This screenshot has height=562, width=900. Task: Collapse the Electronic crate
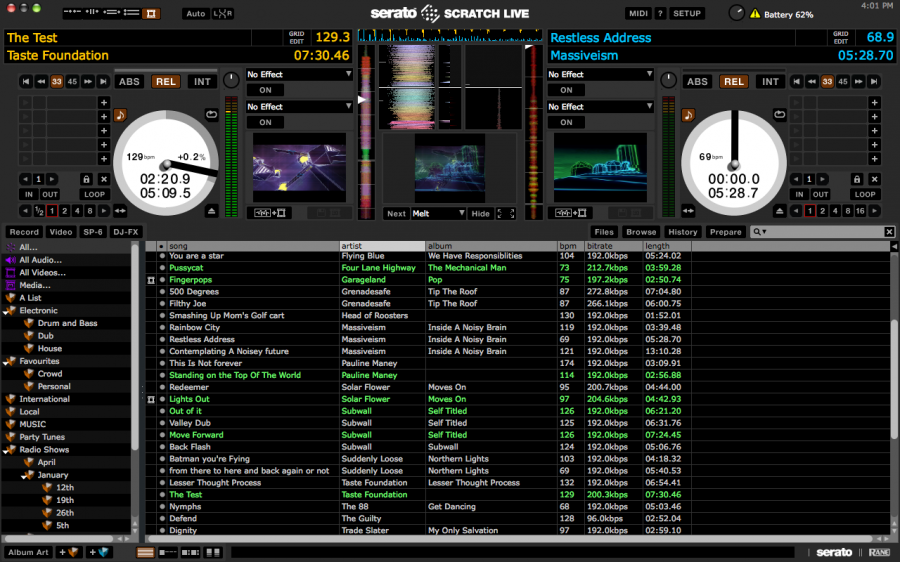pyautogui.click(x=5, y=311)
